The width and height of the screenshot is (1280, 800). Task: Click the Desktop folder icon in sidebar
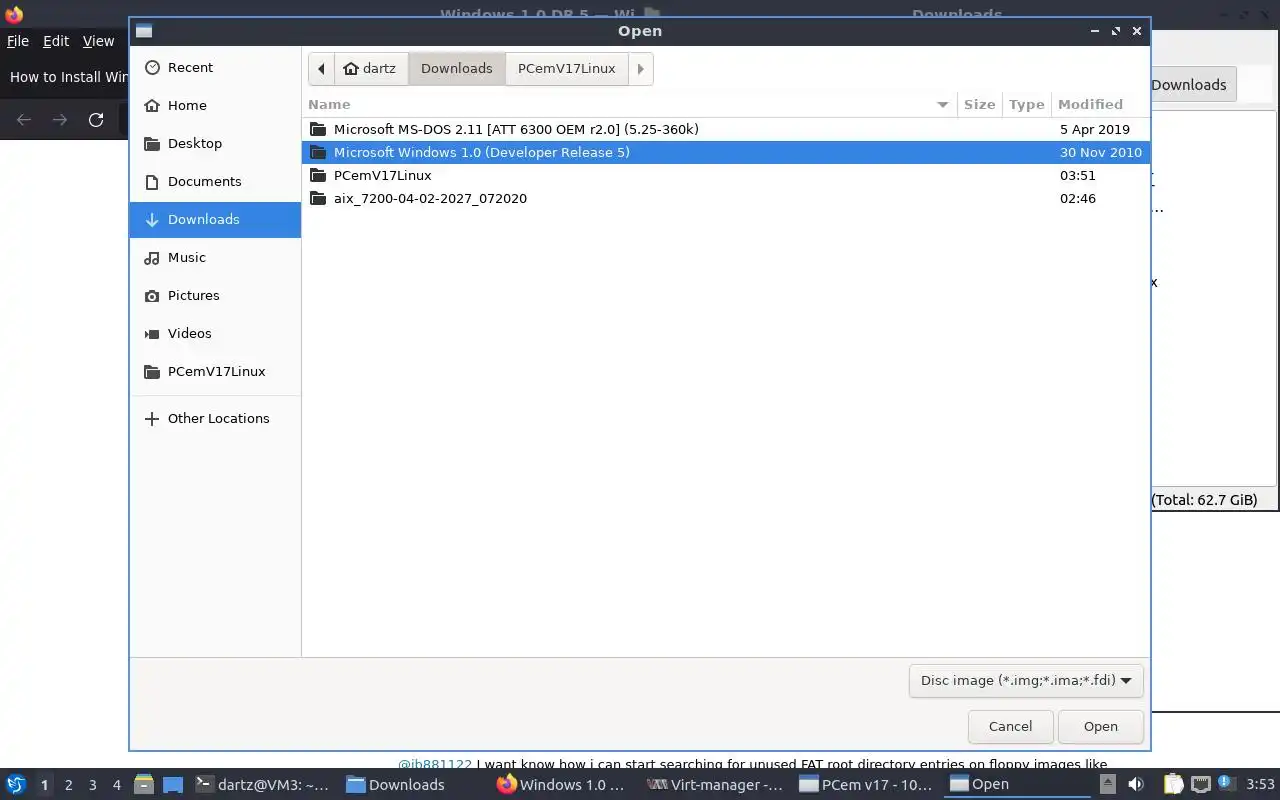(152, 143)
